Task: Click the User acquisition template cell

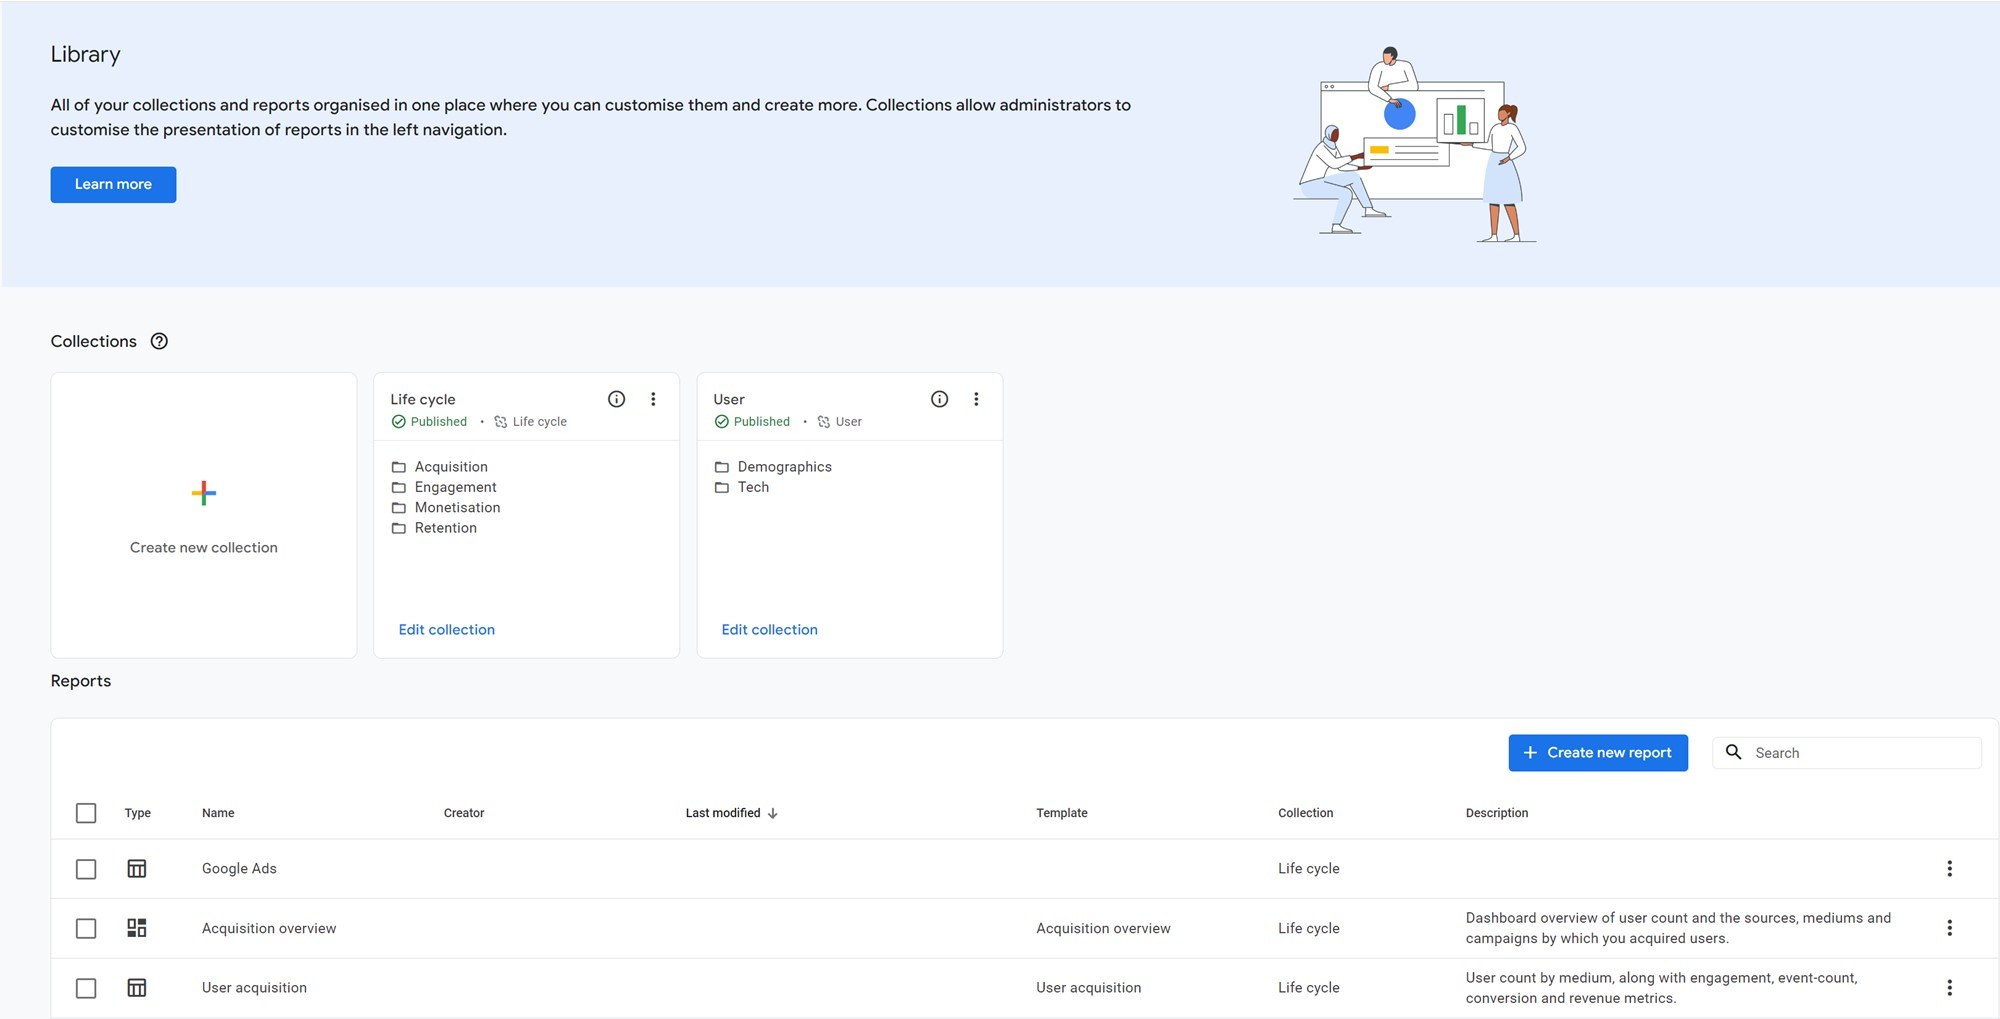Action: point(1088,988)
